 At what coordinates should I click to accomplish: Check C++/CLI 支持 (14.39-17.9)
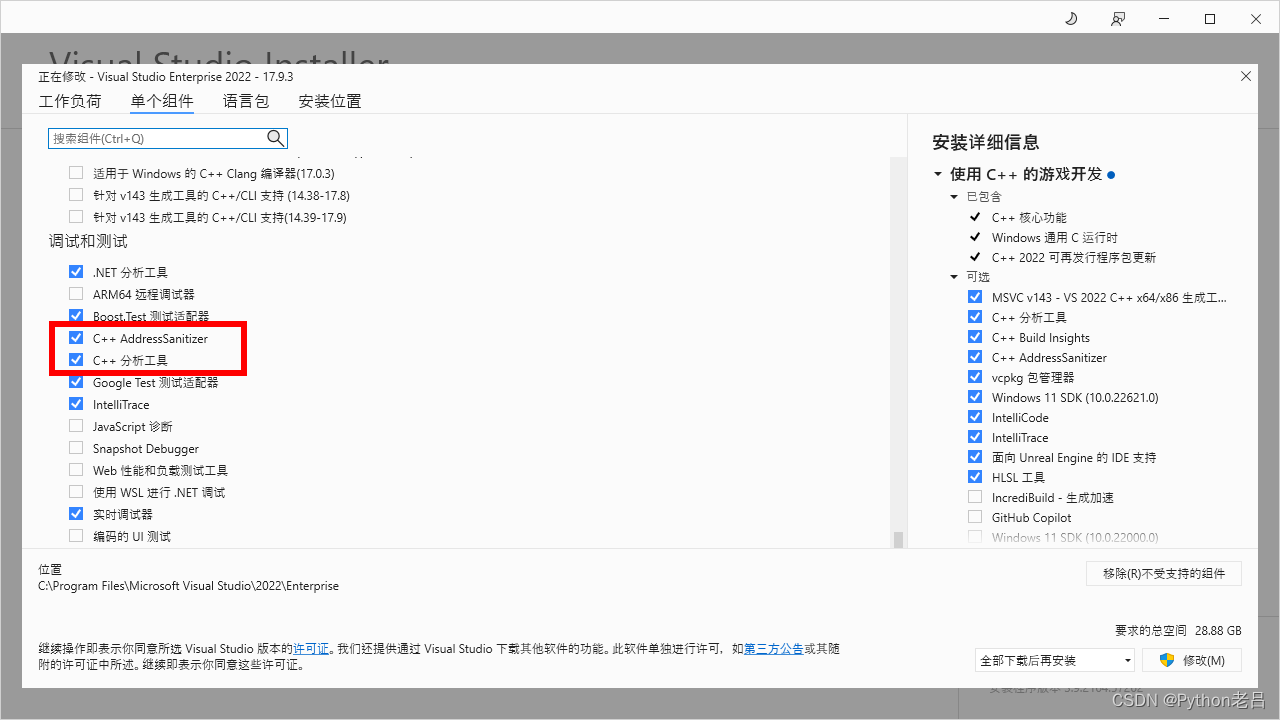point(76,217)
